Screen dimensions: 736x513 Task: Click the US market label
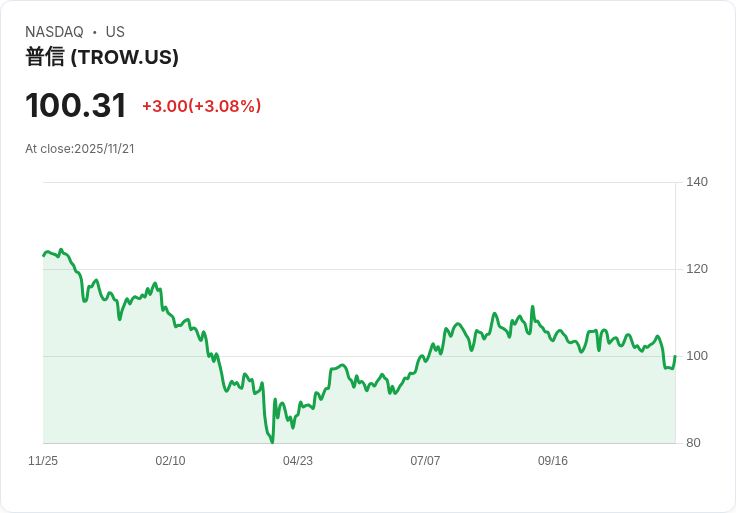pos(115,32)
